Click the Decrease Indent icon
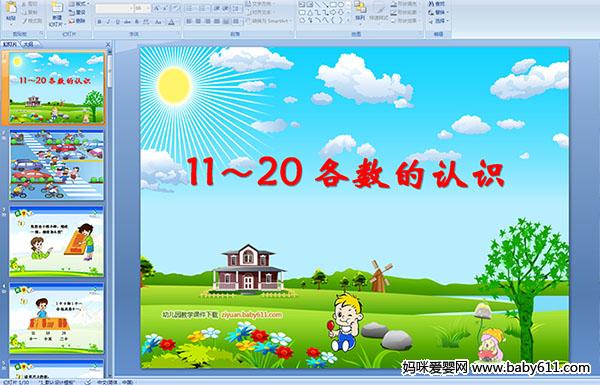This screenshot has height=385, width=600. point(217,8)
